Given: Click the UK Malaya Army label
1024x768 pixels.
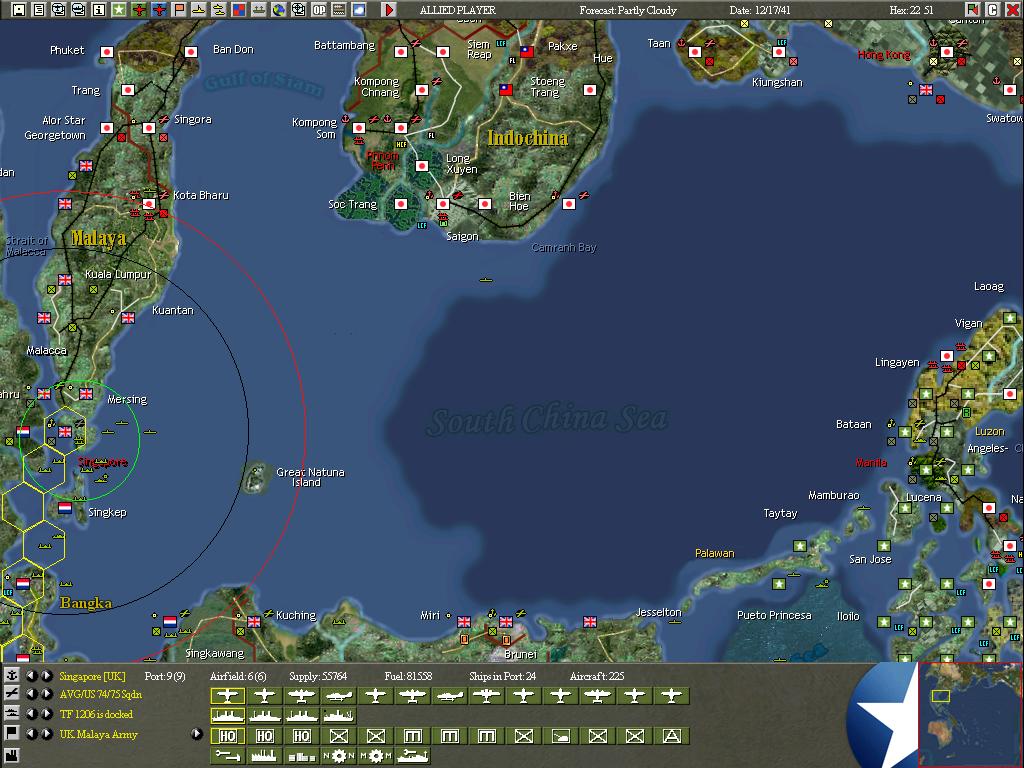Looking at the screenshot, I should [99, 734].
